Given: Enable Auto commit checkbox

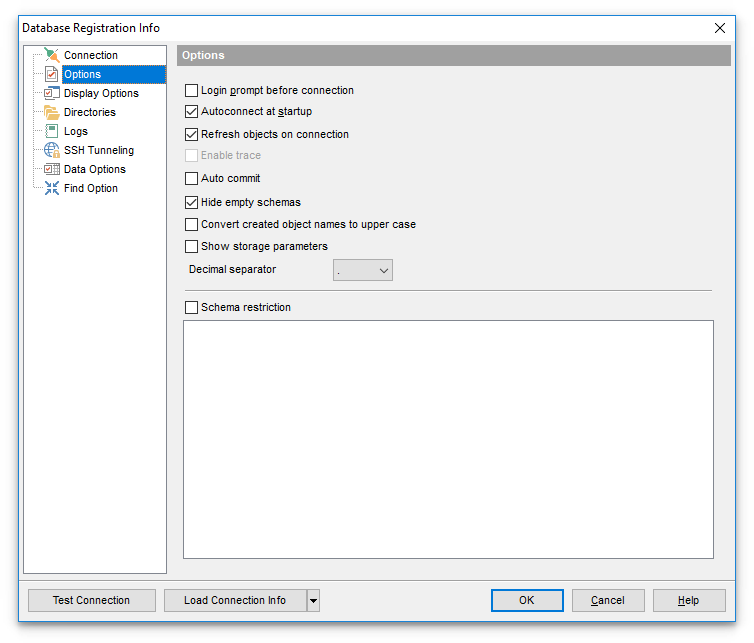Looking at the screenshot, I should click(191, 178).
